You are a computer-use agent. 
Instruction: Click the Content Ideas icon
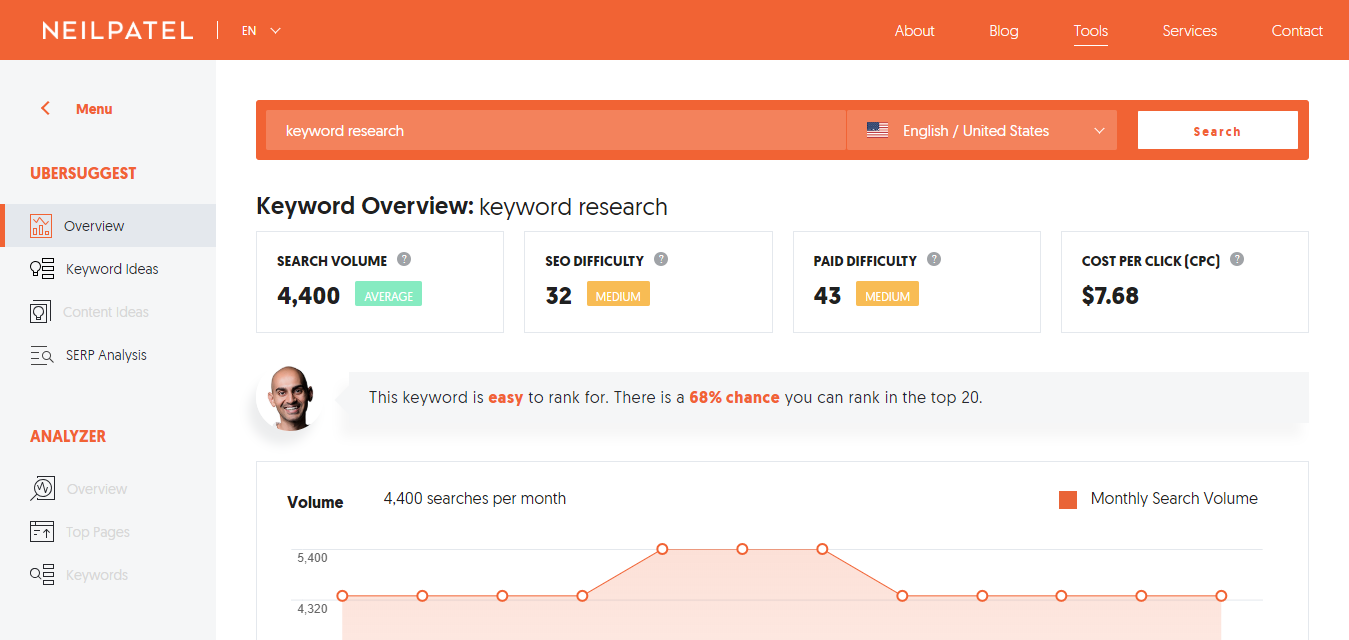[x=40, y=312]
